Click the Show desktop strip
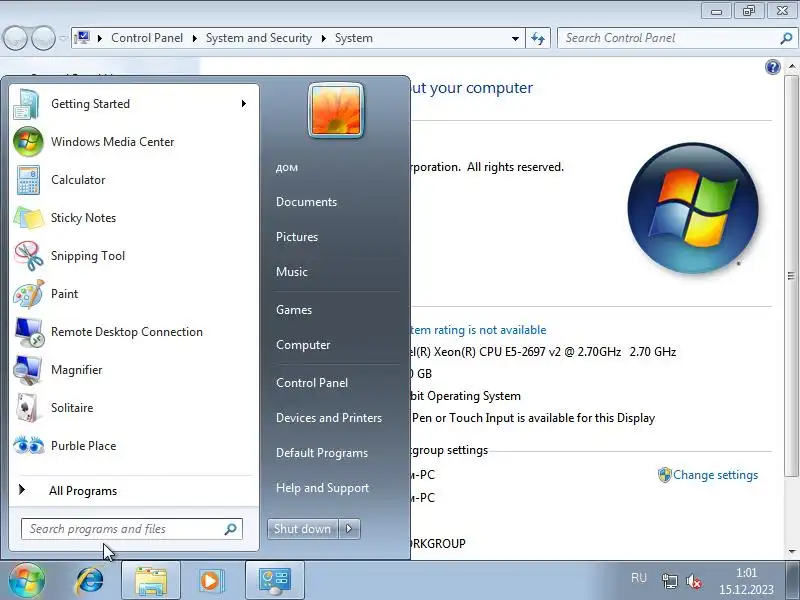 click(x=792, y=581)
